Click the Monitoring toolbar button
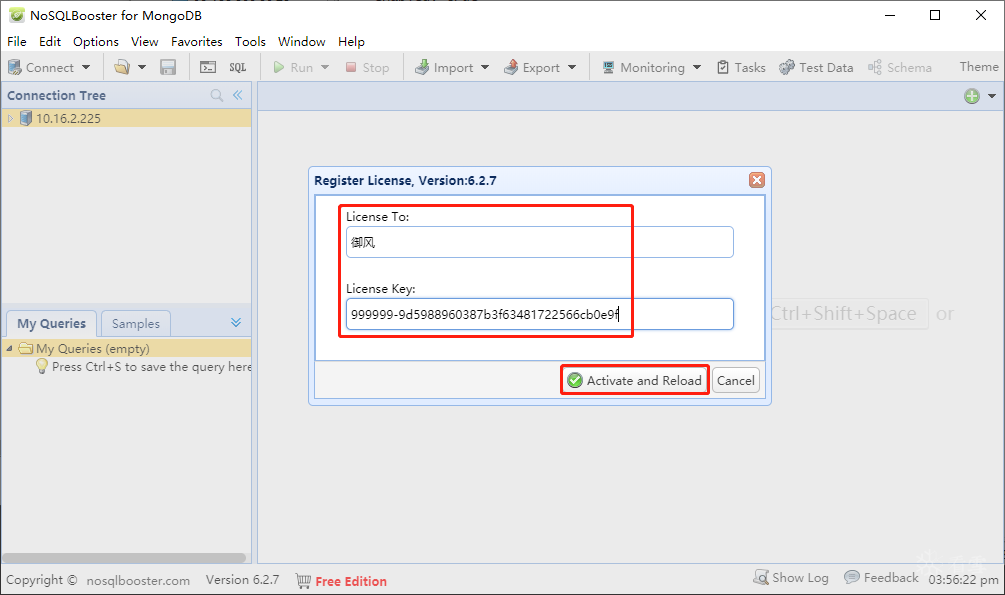Viewport: 1005px width, 595px height. 644,67
